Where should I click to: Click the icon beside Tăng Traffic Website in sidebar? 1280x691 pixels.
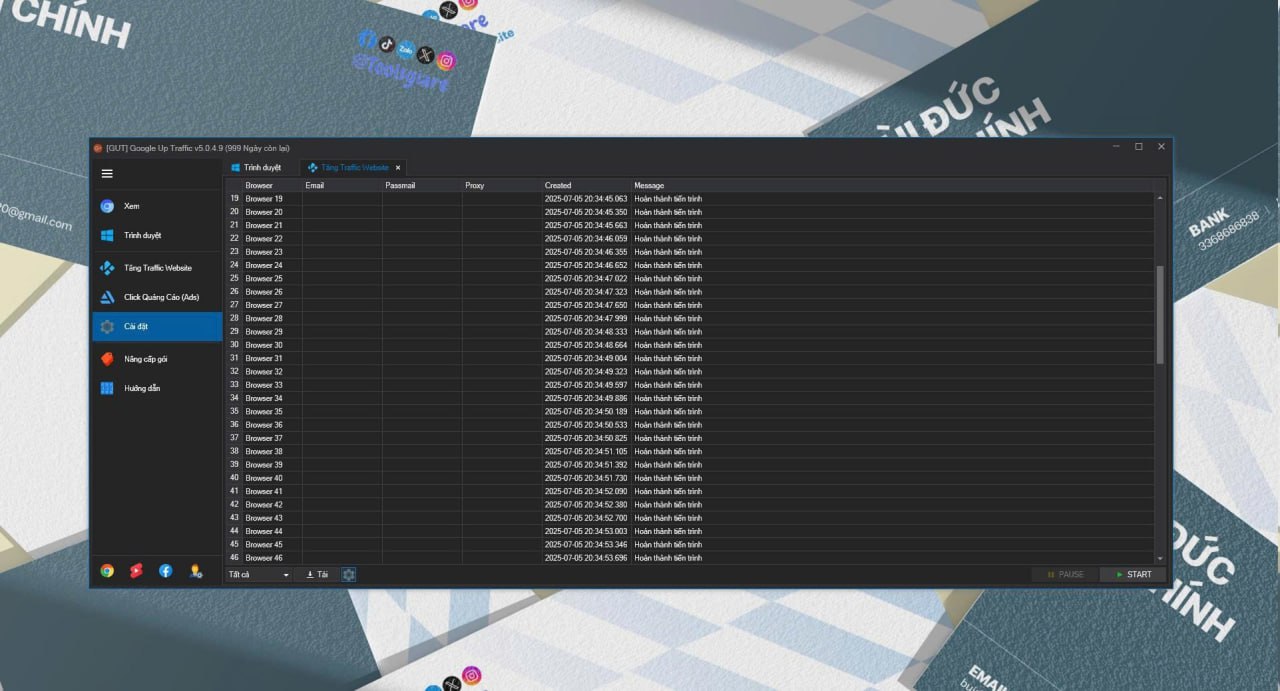107,268
